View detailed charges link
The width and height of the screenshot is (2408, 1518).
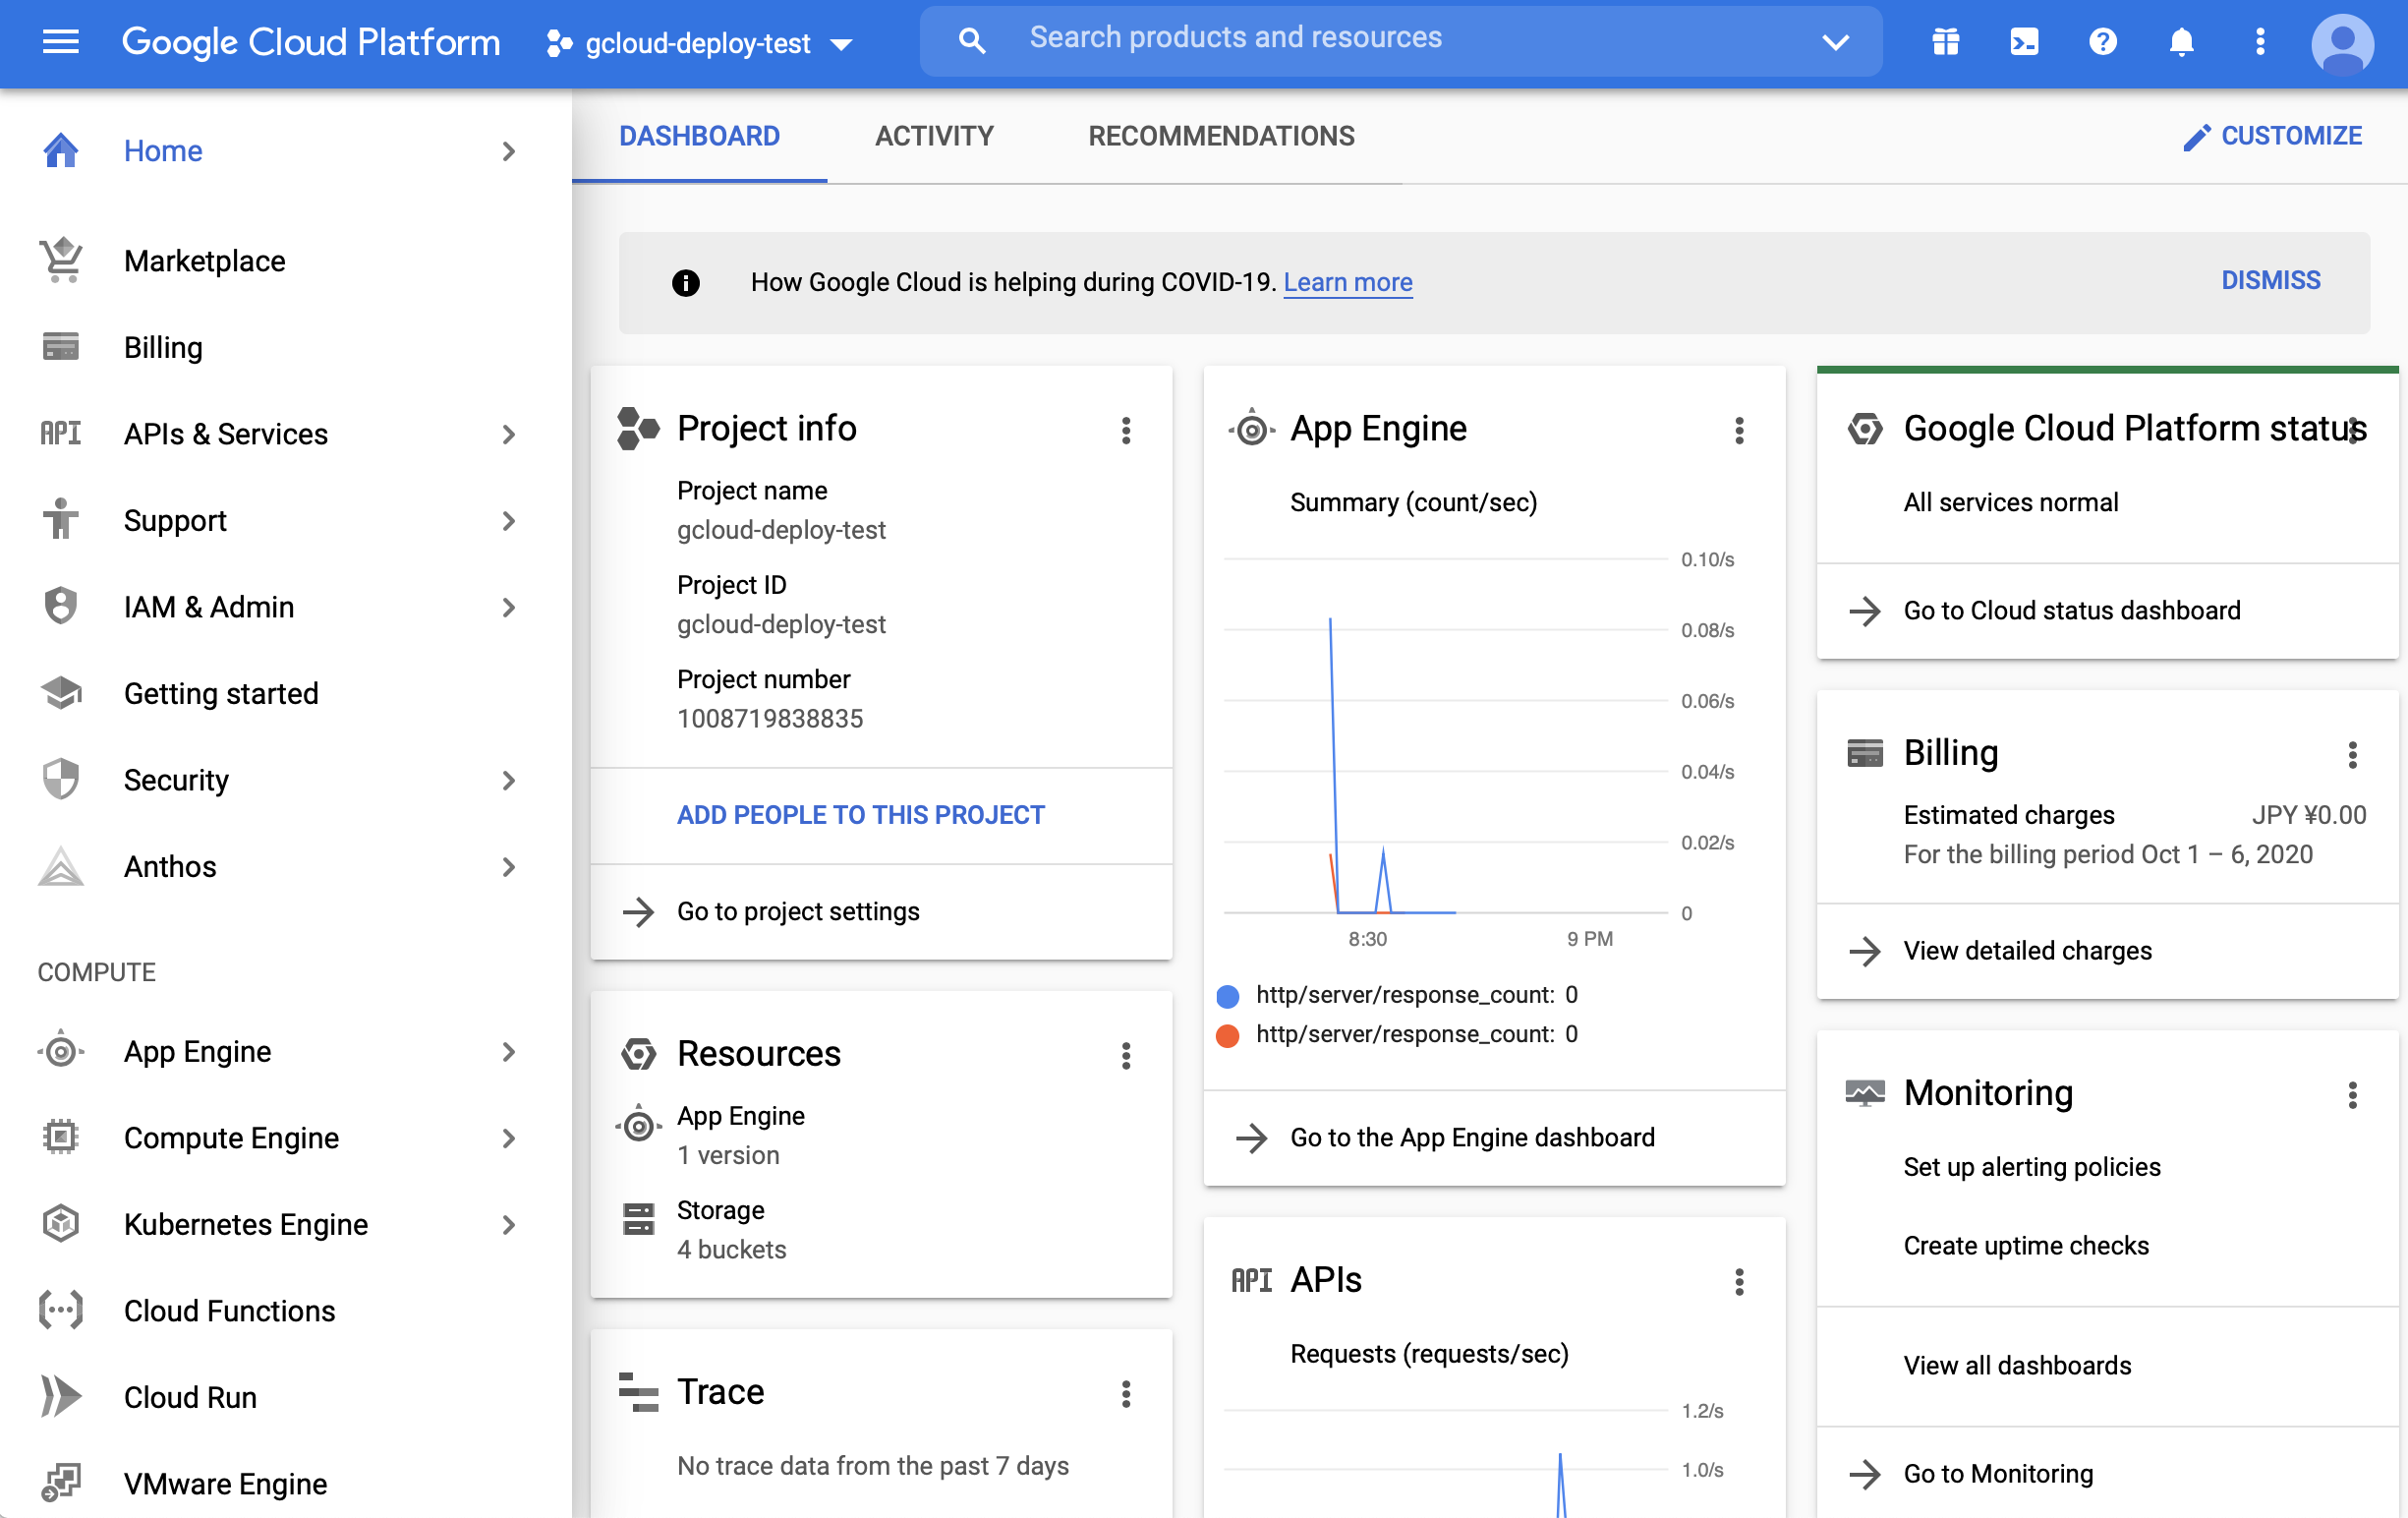click(2027, 951)
